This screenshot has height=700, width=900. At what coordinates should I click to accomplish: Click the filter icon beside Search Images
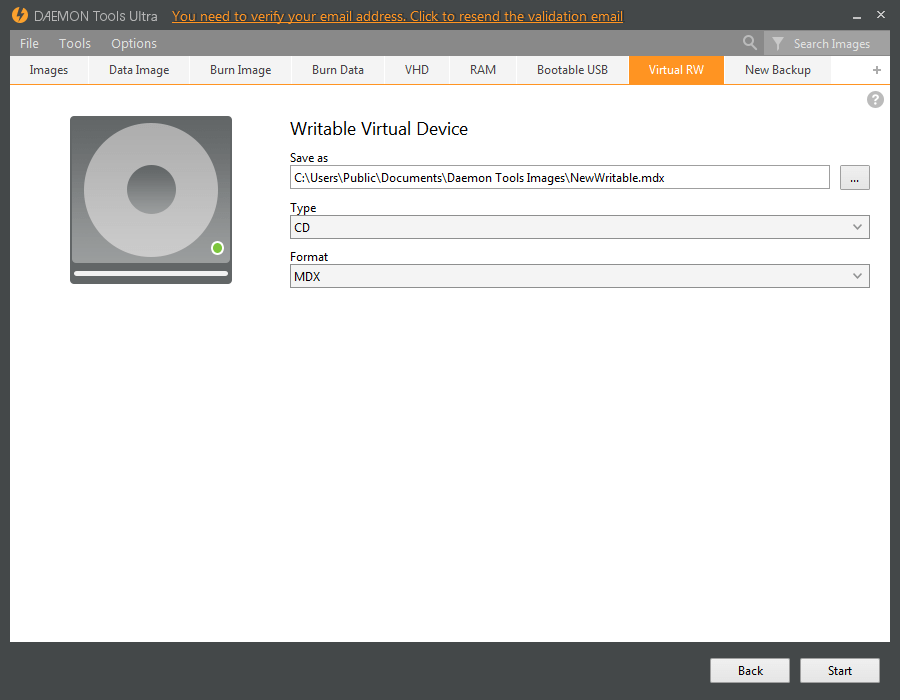pyautogui.click(x=778, y=43)
